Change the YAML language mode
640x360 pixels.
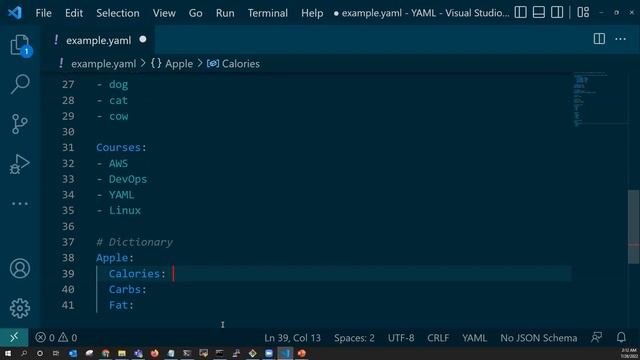(x=474, y=338)
